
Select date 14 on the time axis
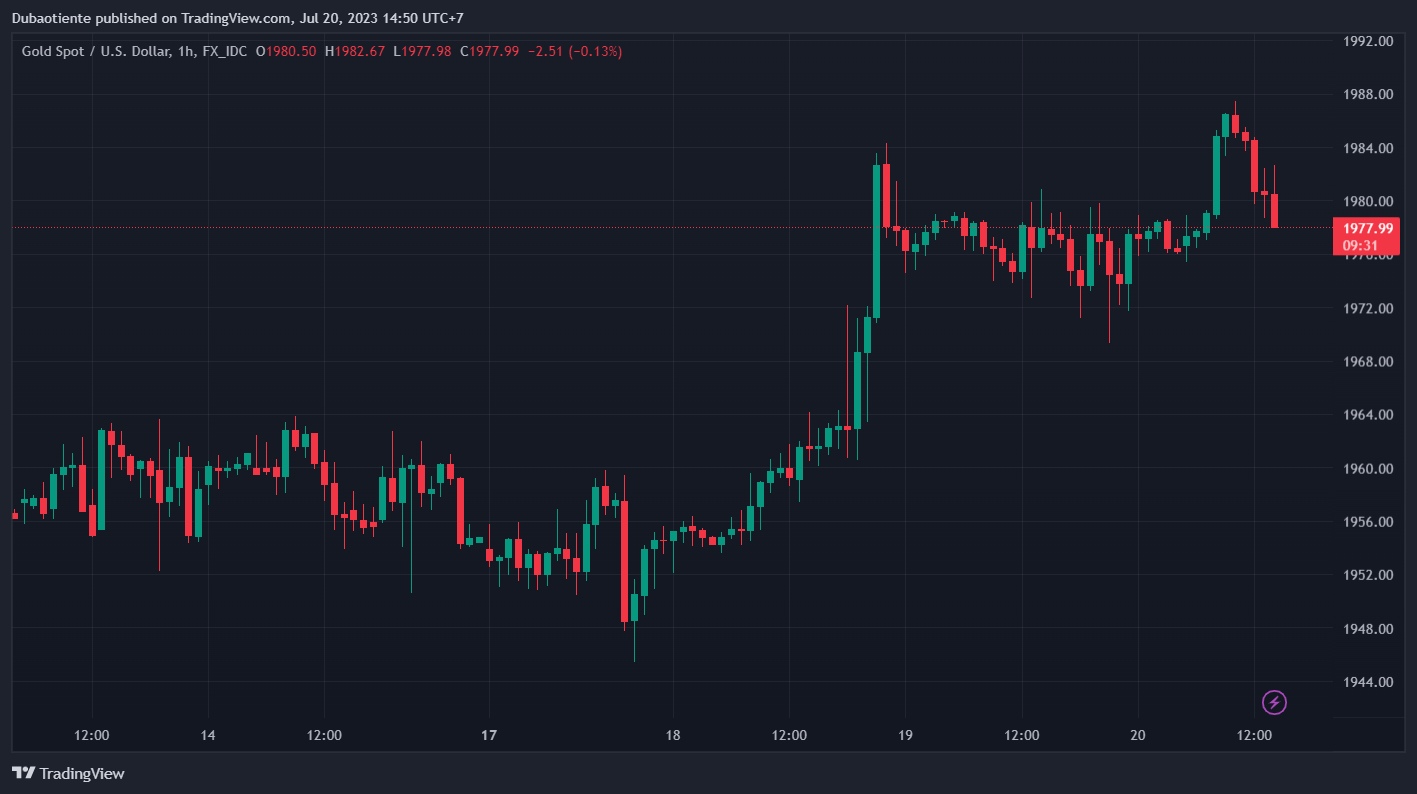[208, 735]
